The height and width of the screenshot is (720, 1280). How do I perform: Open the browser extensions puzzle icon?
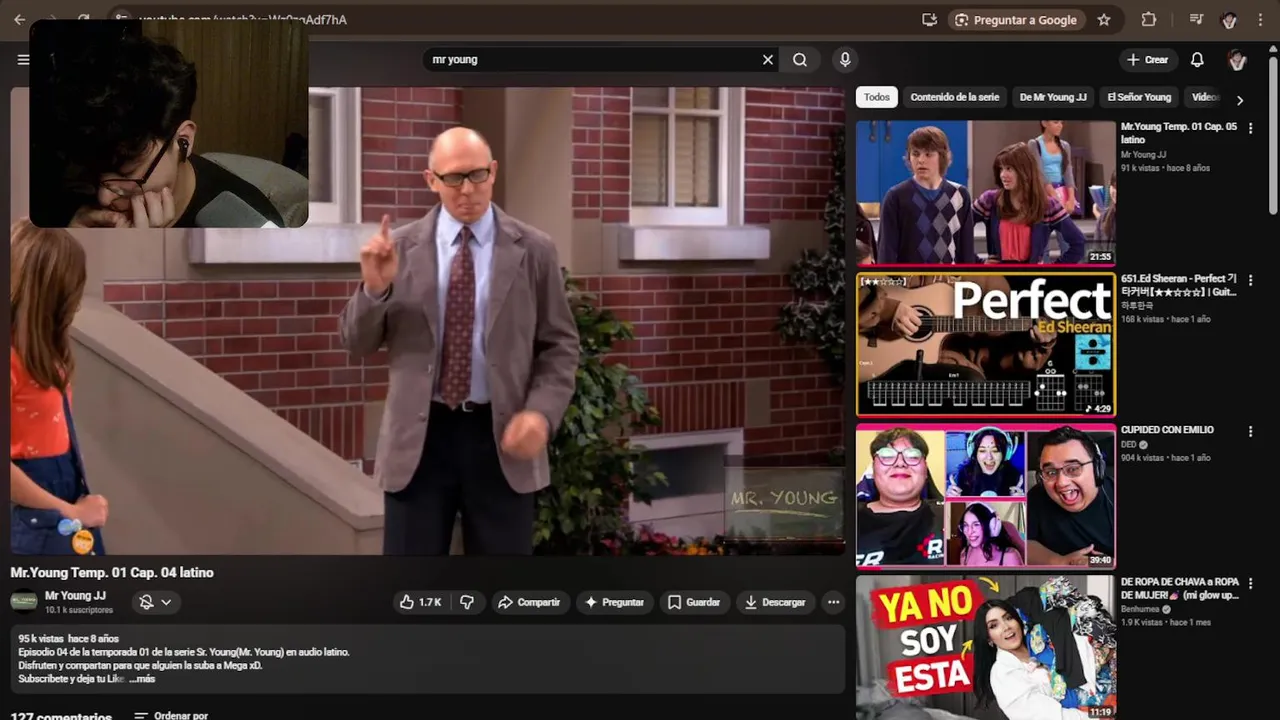[1149, 20]
